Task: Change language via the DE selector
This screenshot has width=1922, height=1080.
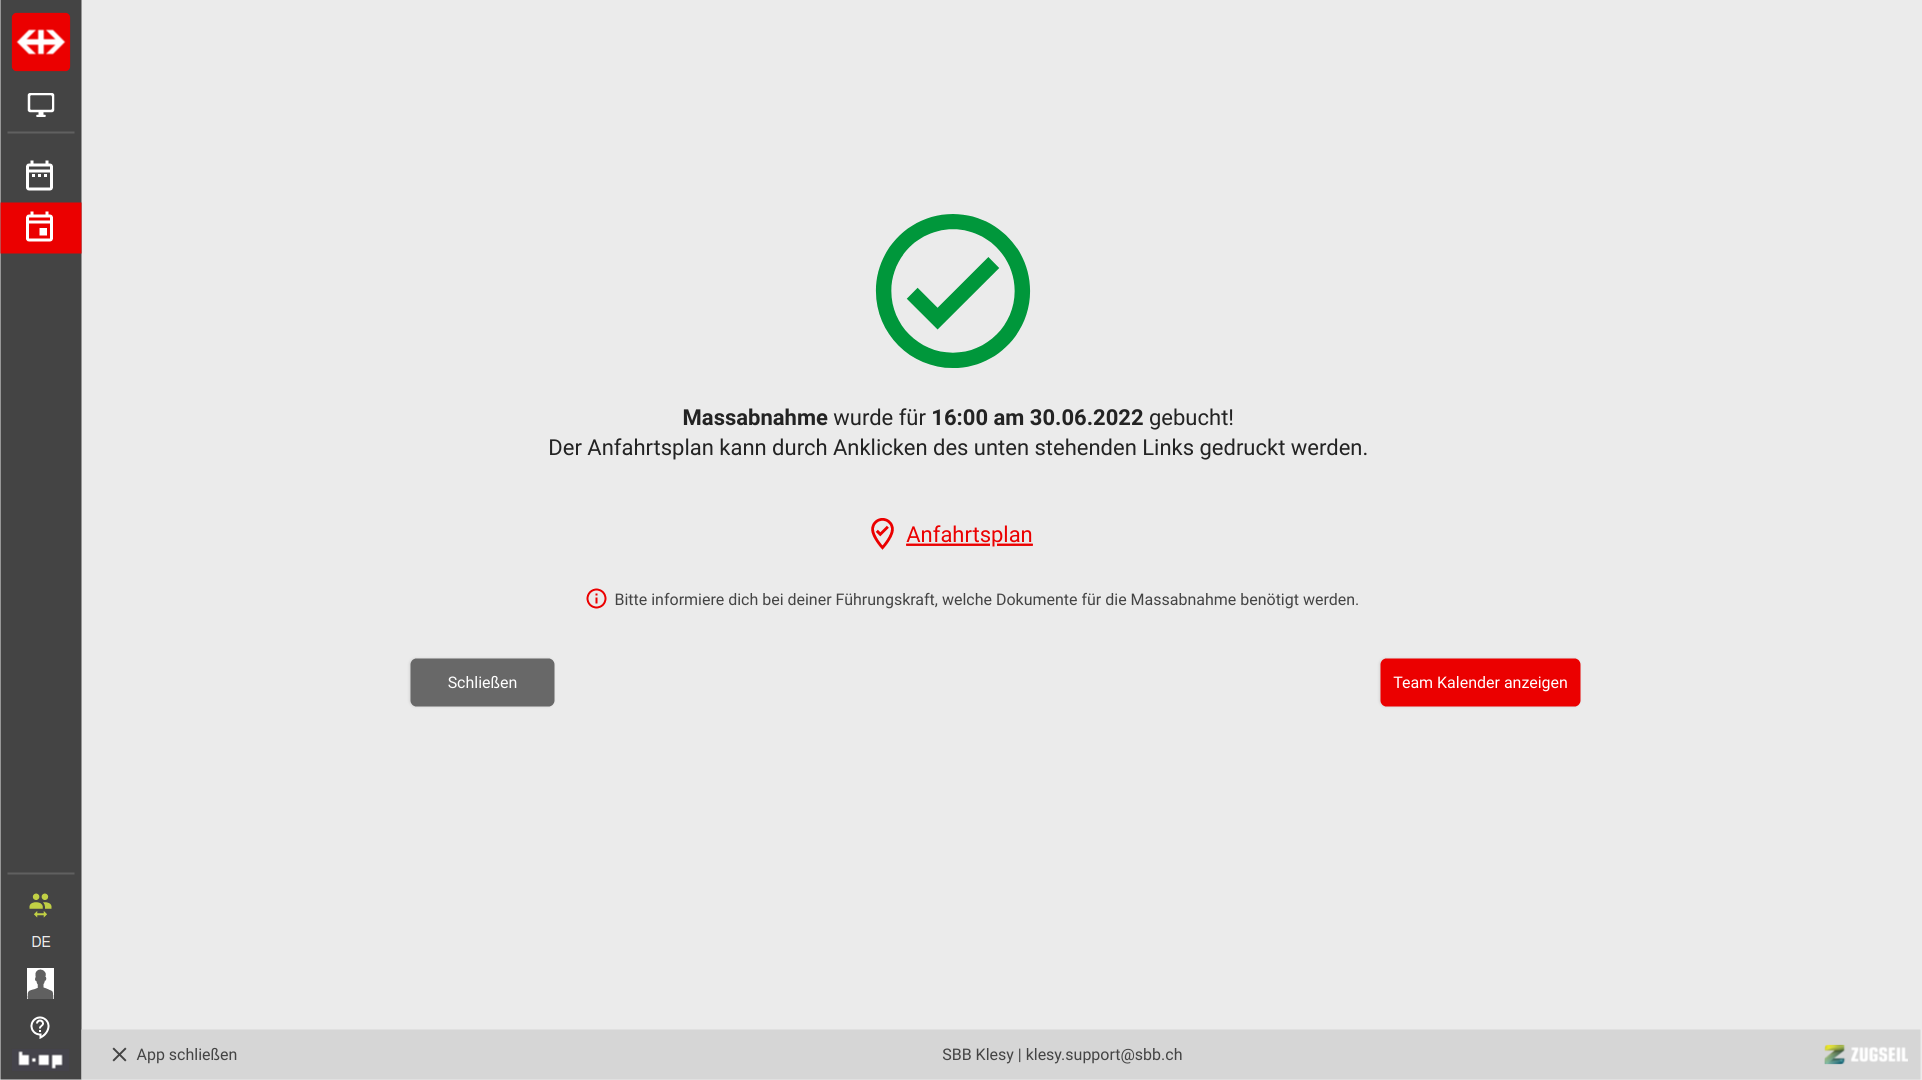Action: click(41, 942)
